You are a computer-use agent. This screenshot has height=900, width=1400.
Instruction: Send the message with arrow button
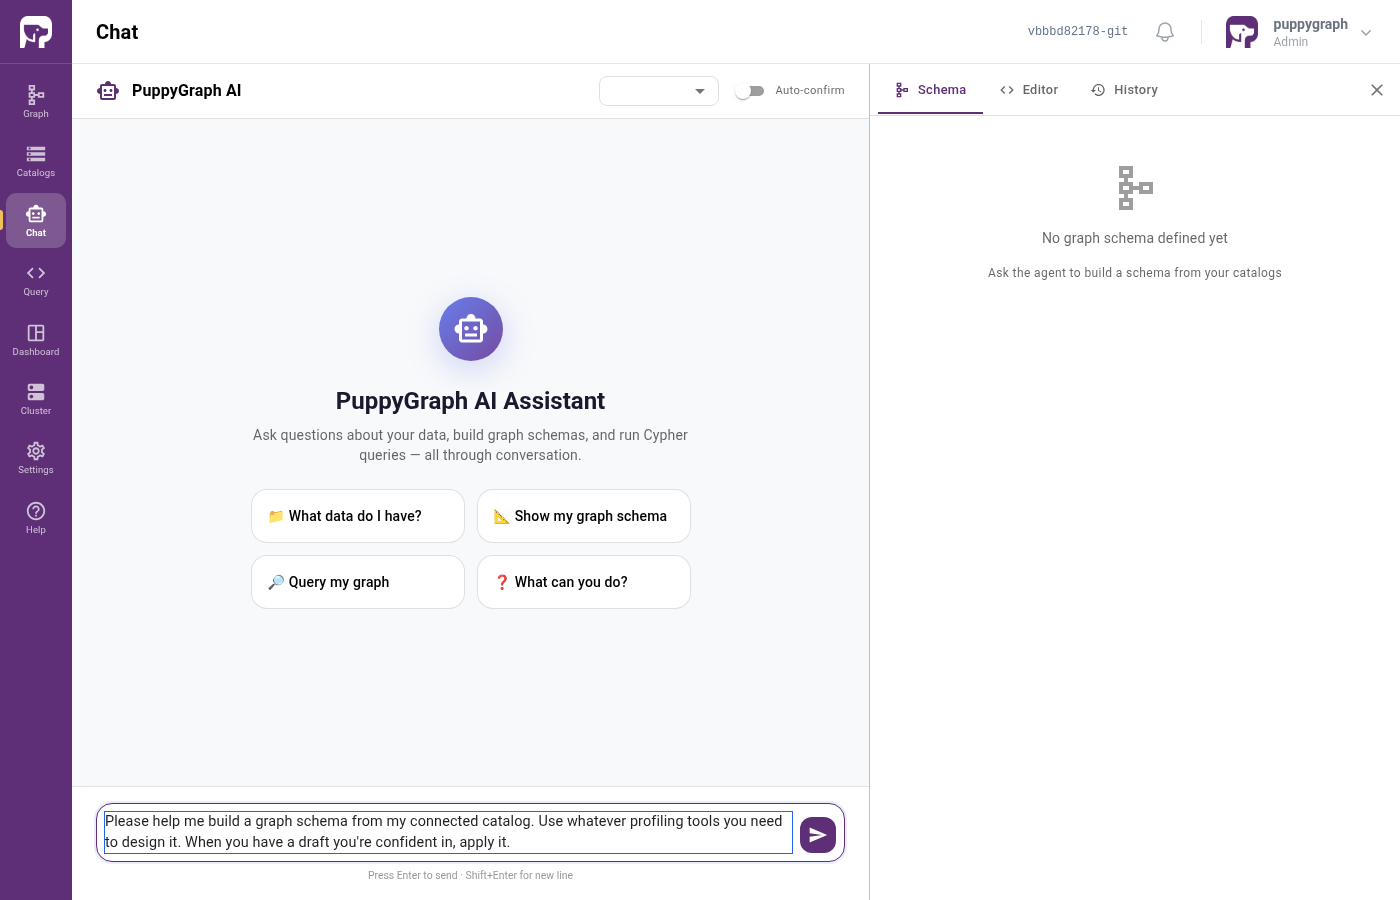pos(818,834)
